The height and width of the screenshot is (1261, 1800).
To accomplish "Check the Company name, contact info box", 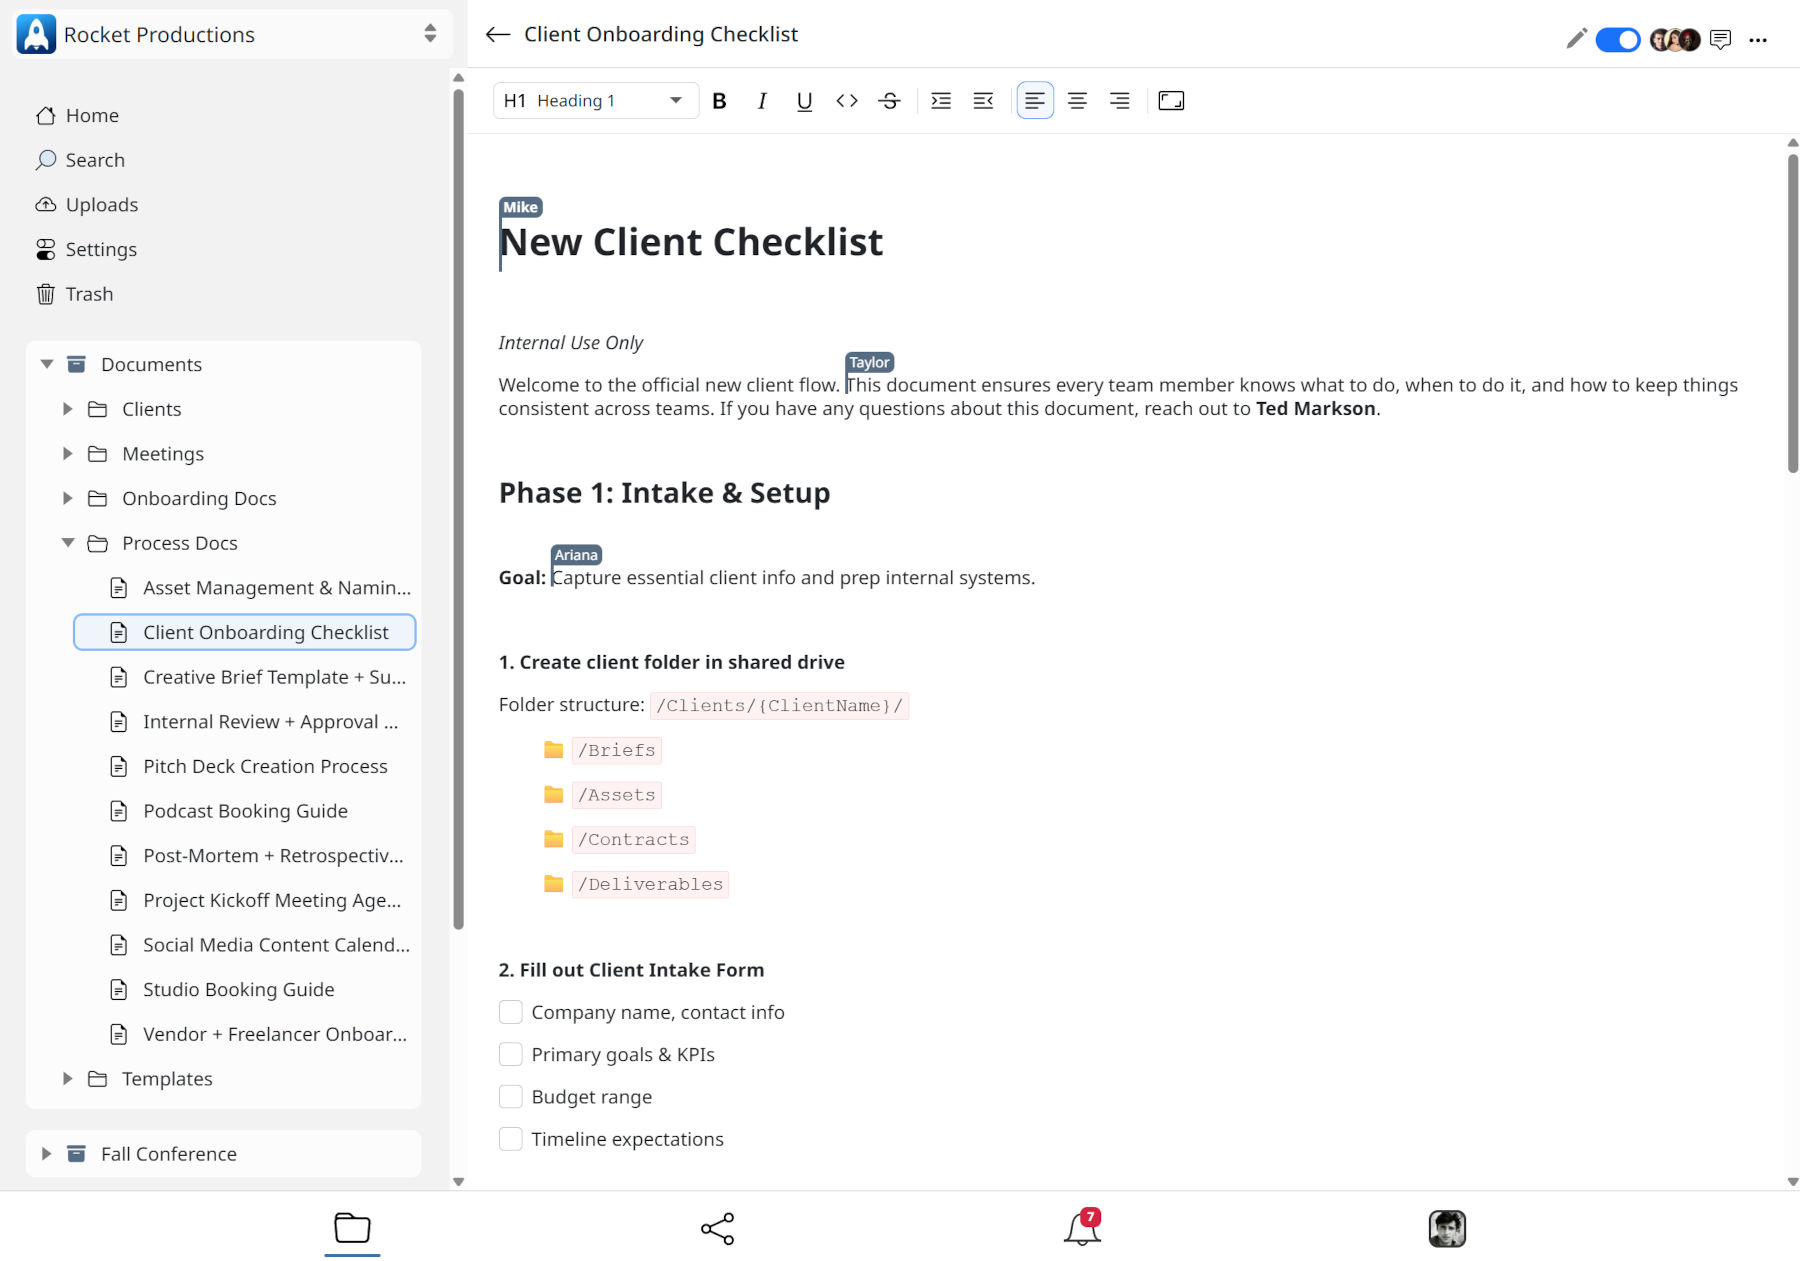I will point(511,1013).
